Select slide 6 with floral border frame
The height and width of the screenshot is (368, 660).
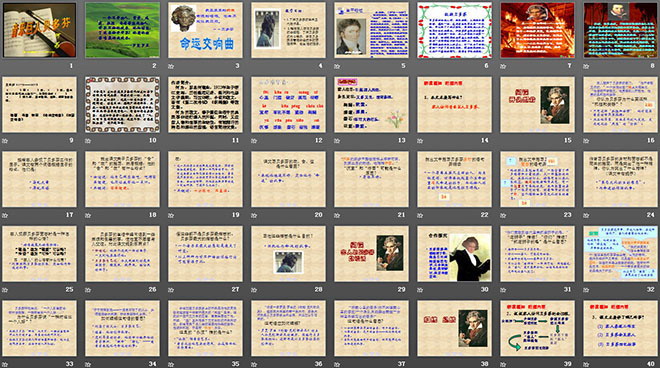click(455, 30)
